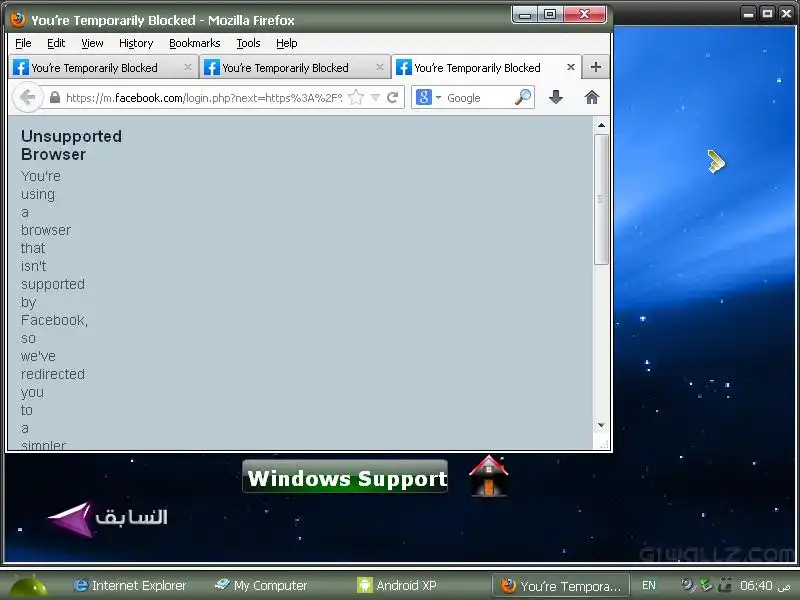Click the EN language indicator
Screen dimensions: 800x600
coord(649,586)
